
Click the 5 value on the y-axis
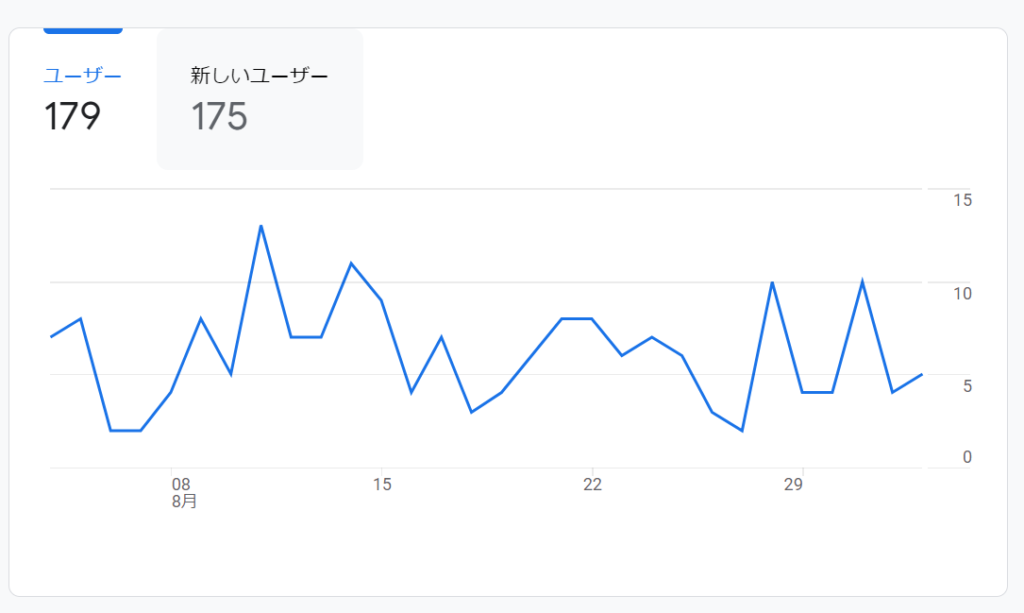[967, 385]
